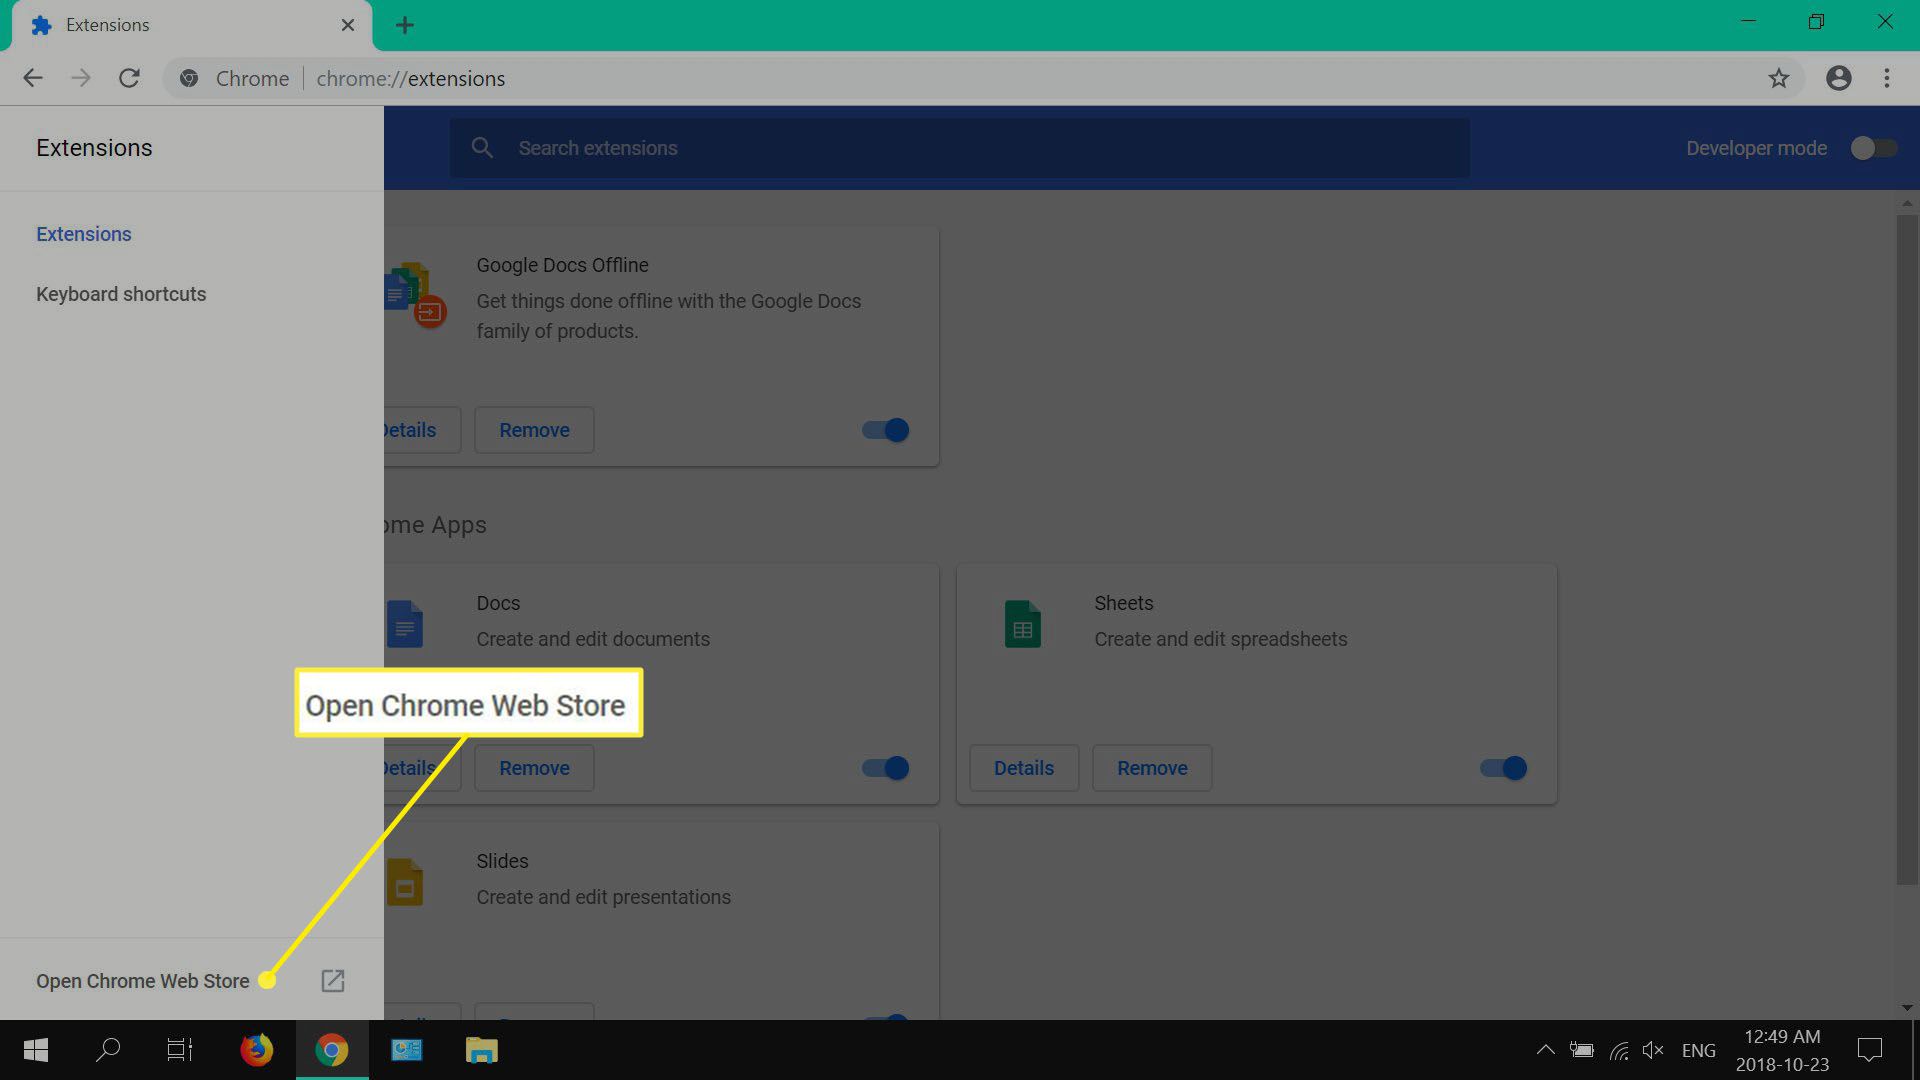Open Details for the Sheets app
The width and height of the screenshot is (1920, 1080).
click(x=1024, y=768)
